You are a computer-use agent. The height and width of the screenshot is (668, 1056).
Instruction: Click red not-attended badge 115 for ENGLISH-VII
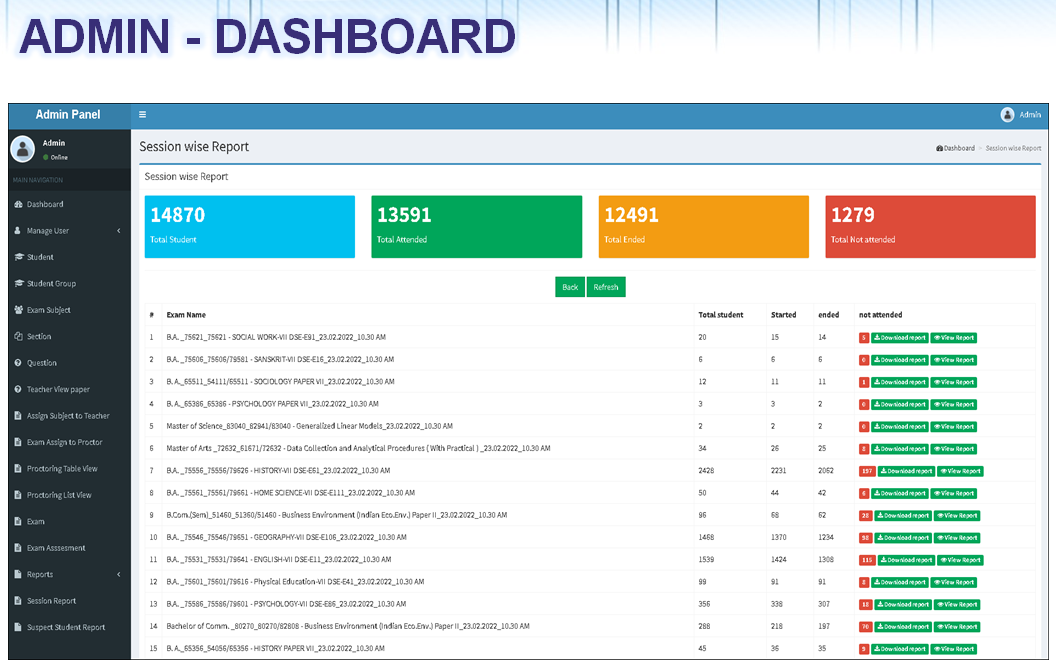(867, 560)
